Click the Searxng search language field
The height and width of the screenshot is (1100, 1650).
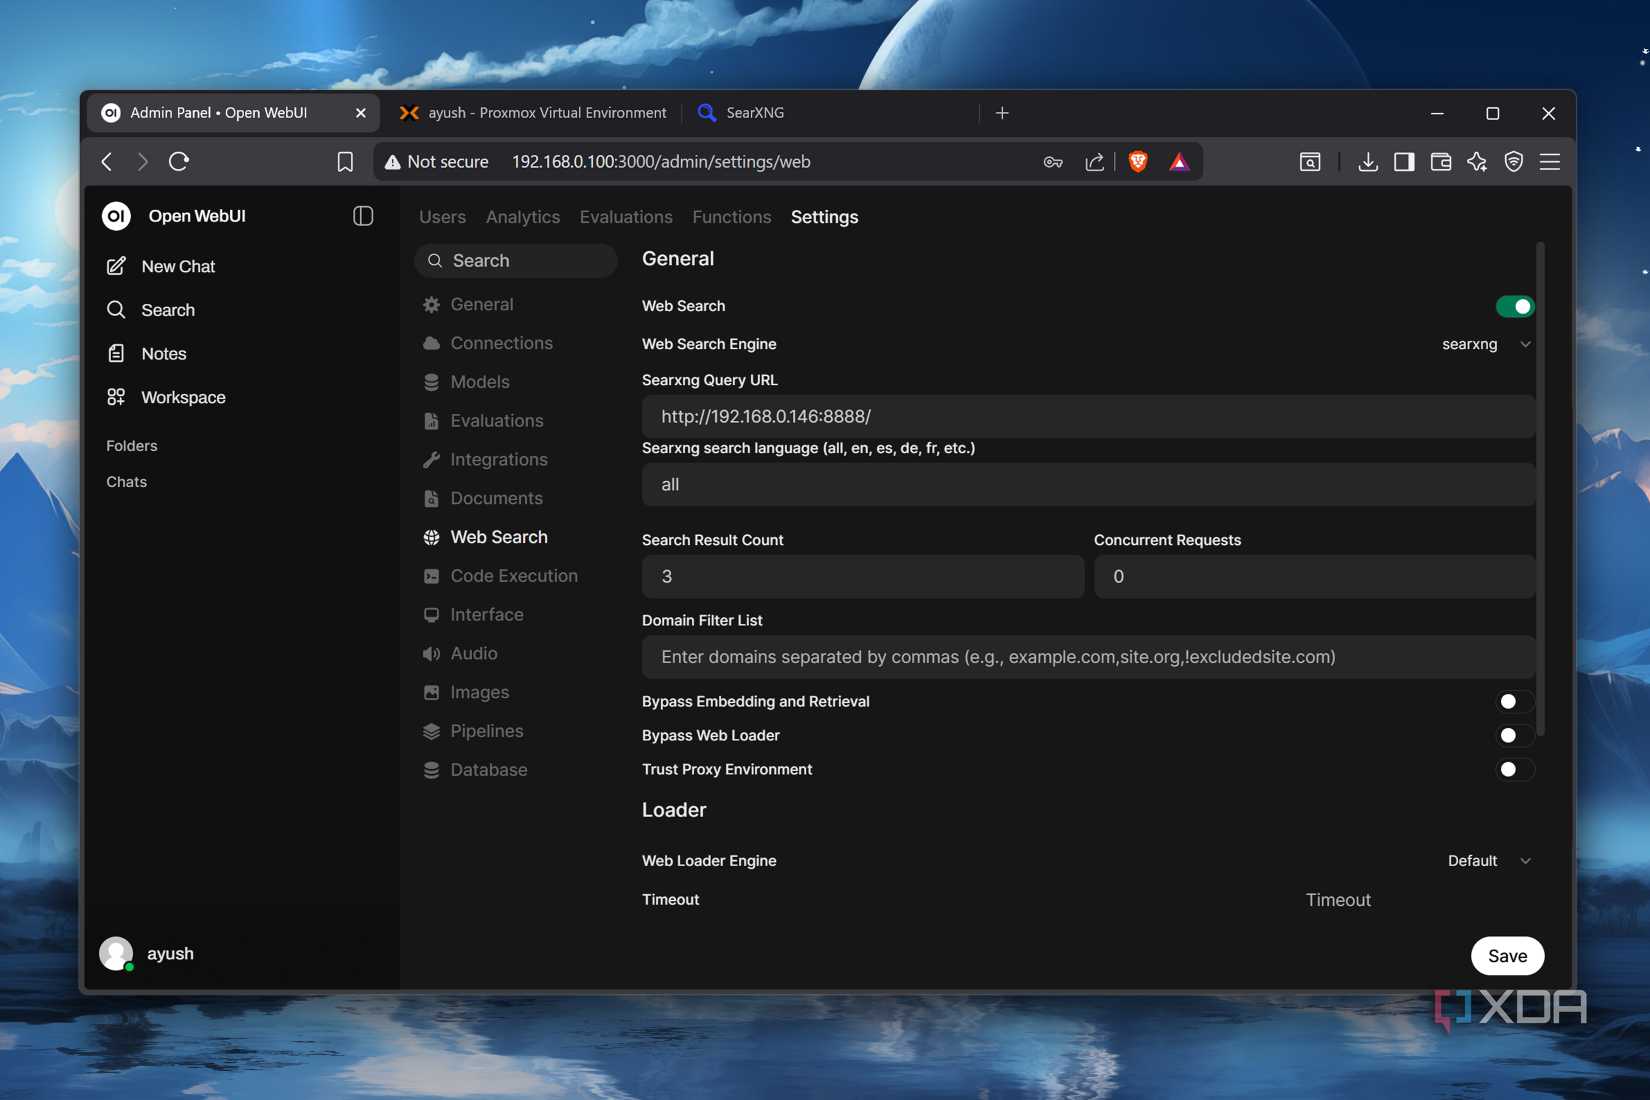tap(1088, 485)
